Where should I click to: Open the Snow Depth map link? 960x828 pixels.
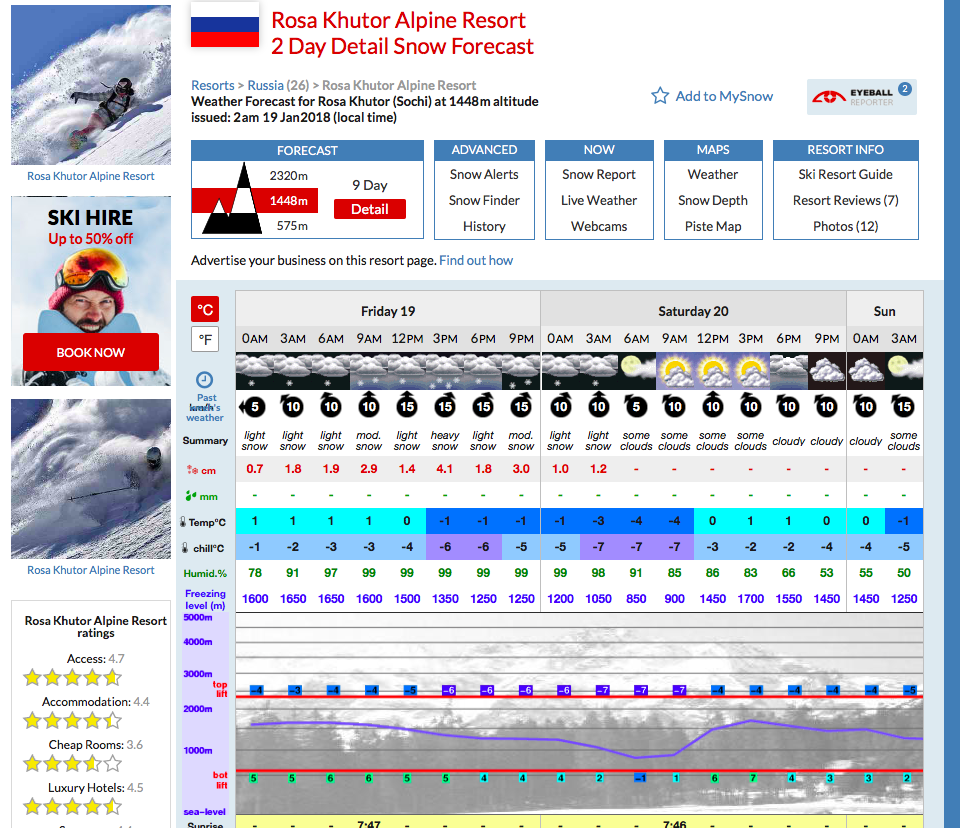713,200
